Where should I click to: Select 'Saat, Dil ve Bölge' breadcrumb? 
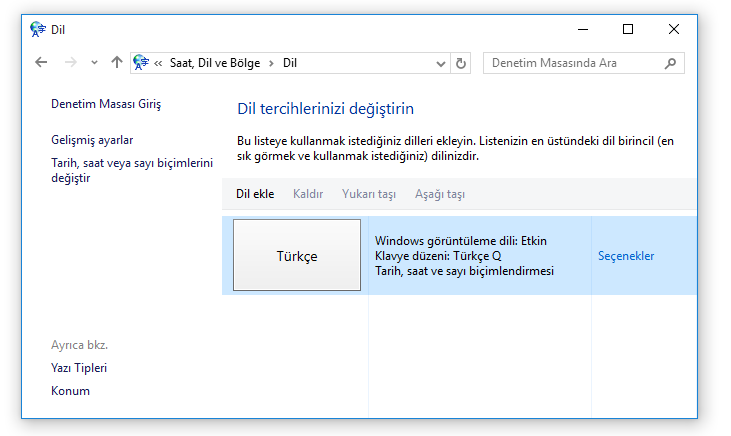pyautogui.click(x=215, y=63)
